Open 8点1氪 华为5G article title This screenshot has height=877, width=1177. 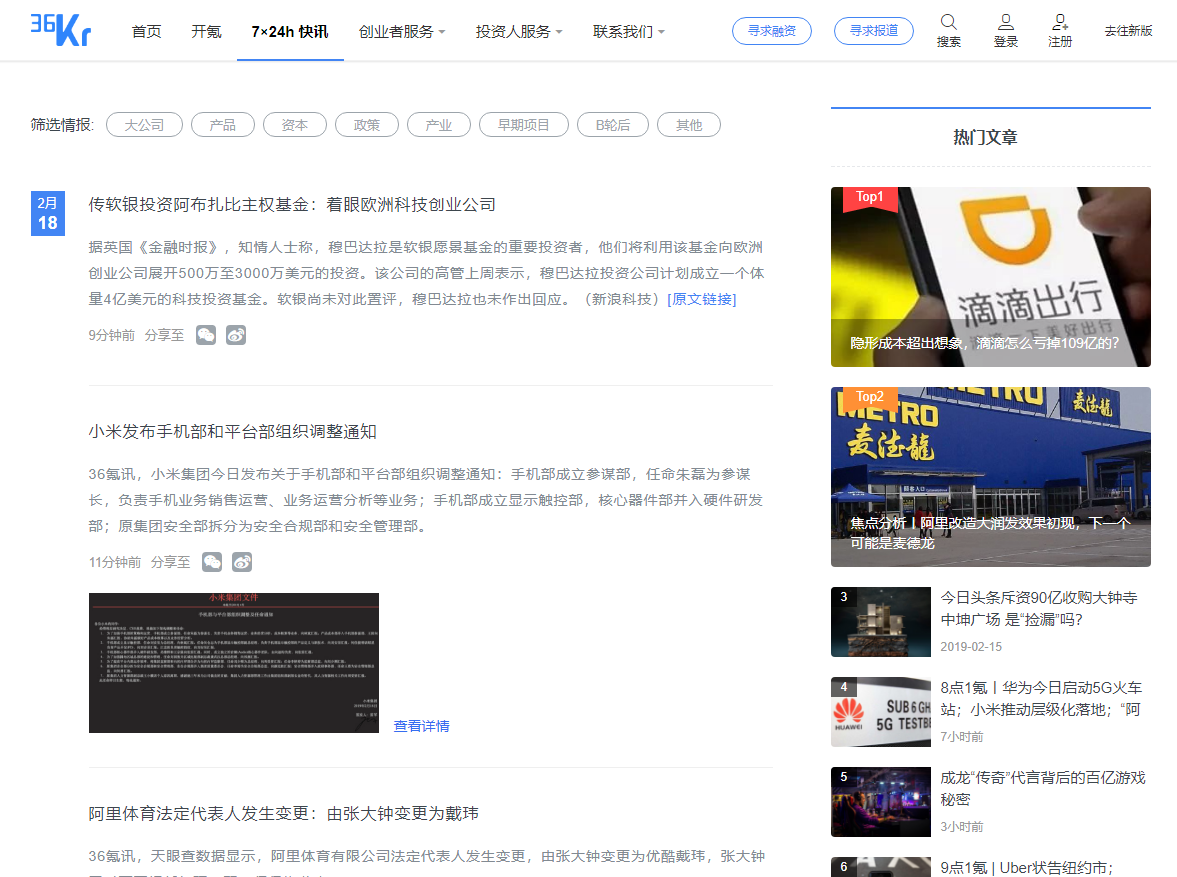click(x=1041, y=698)
